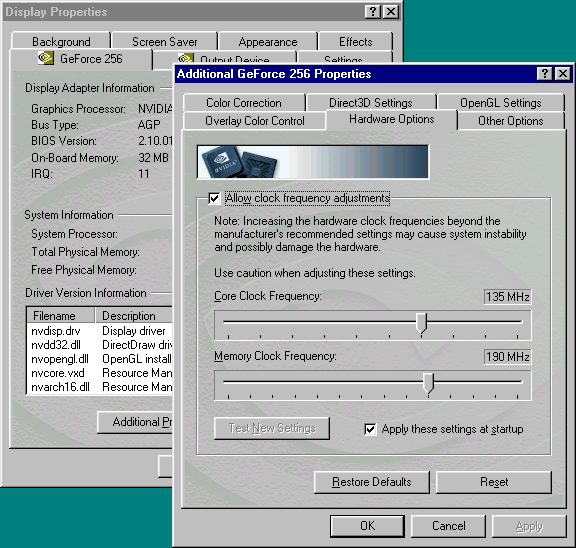This screenshot has width=576, height=548.
Task: Click the BIOS version 2.10.01 value
Action: pyautogui.click(x=155, y=141)
